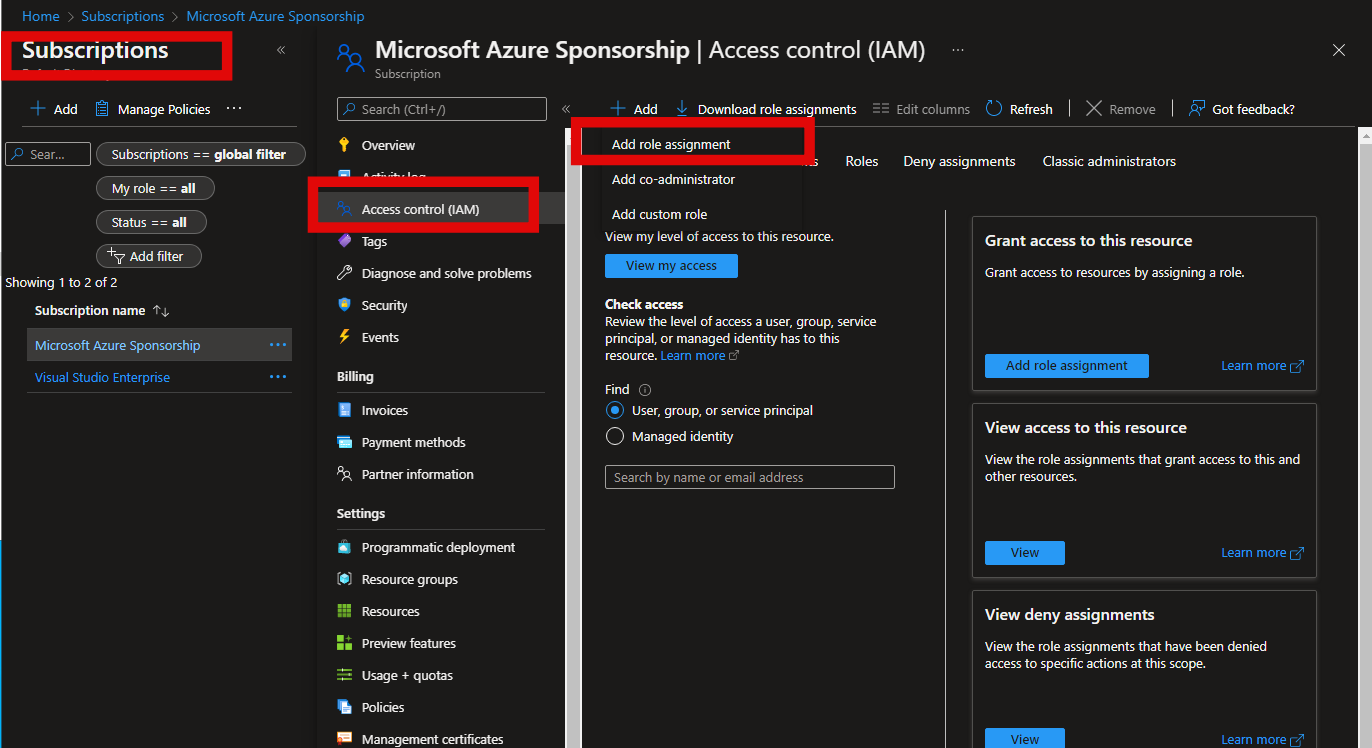Click the Search by name or email field
The image size is (1372, 748).
(750, 477)
